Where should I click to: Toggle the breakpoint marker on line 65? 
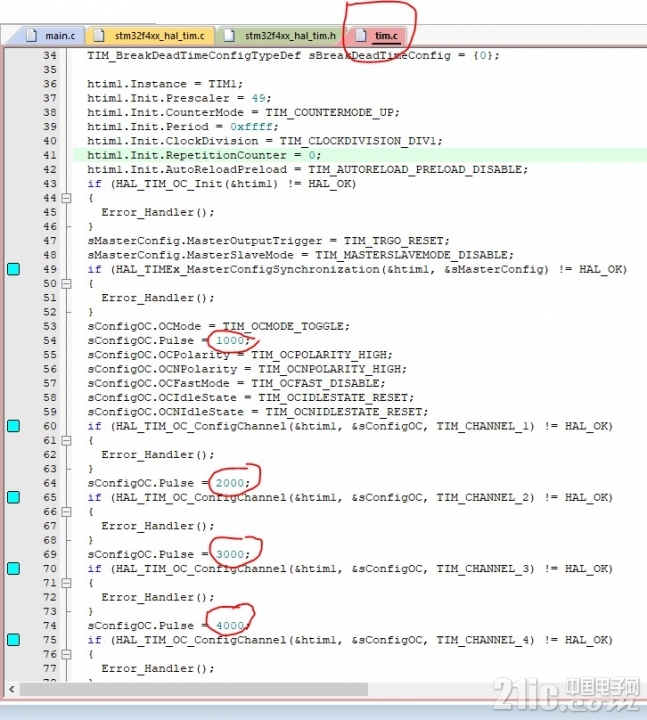(x=14, y=497)
